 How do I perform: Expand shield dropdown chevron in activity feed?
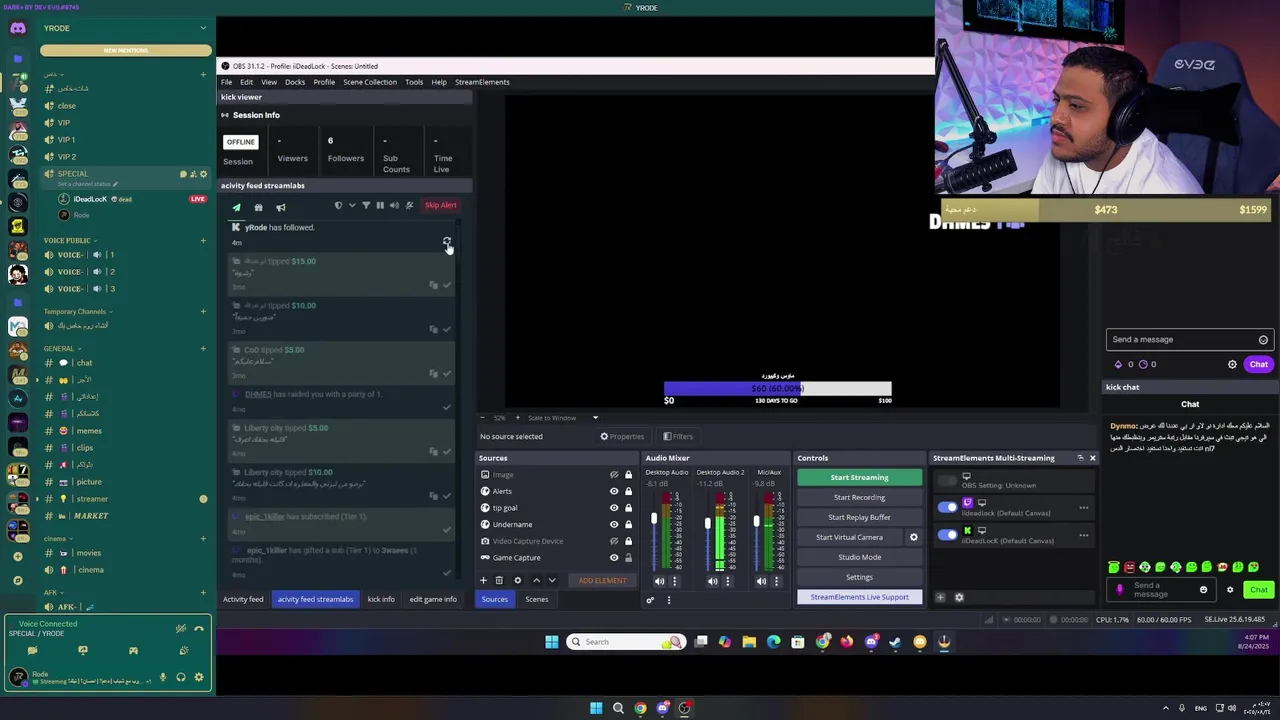tap(351, 205)
